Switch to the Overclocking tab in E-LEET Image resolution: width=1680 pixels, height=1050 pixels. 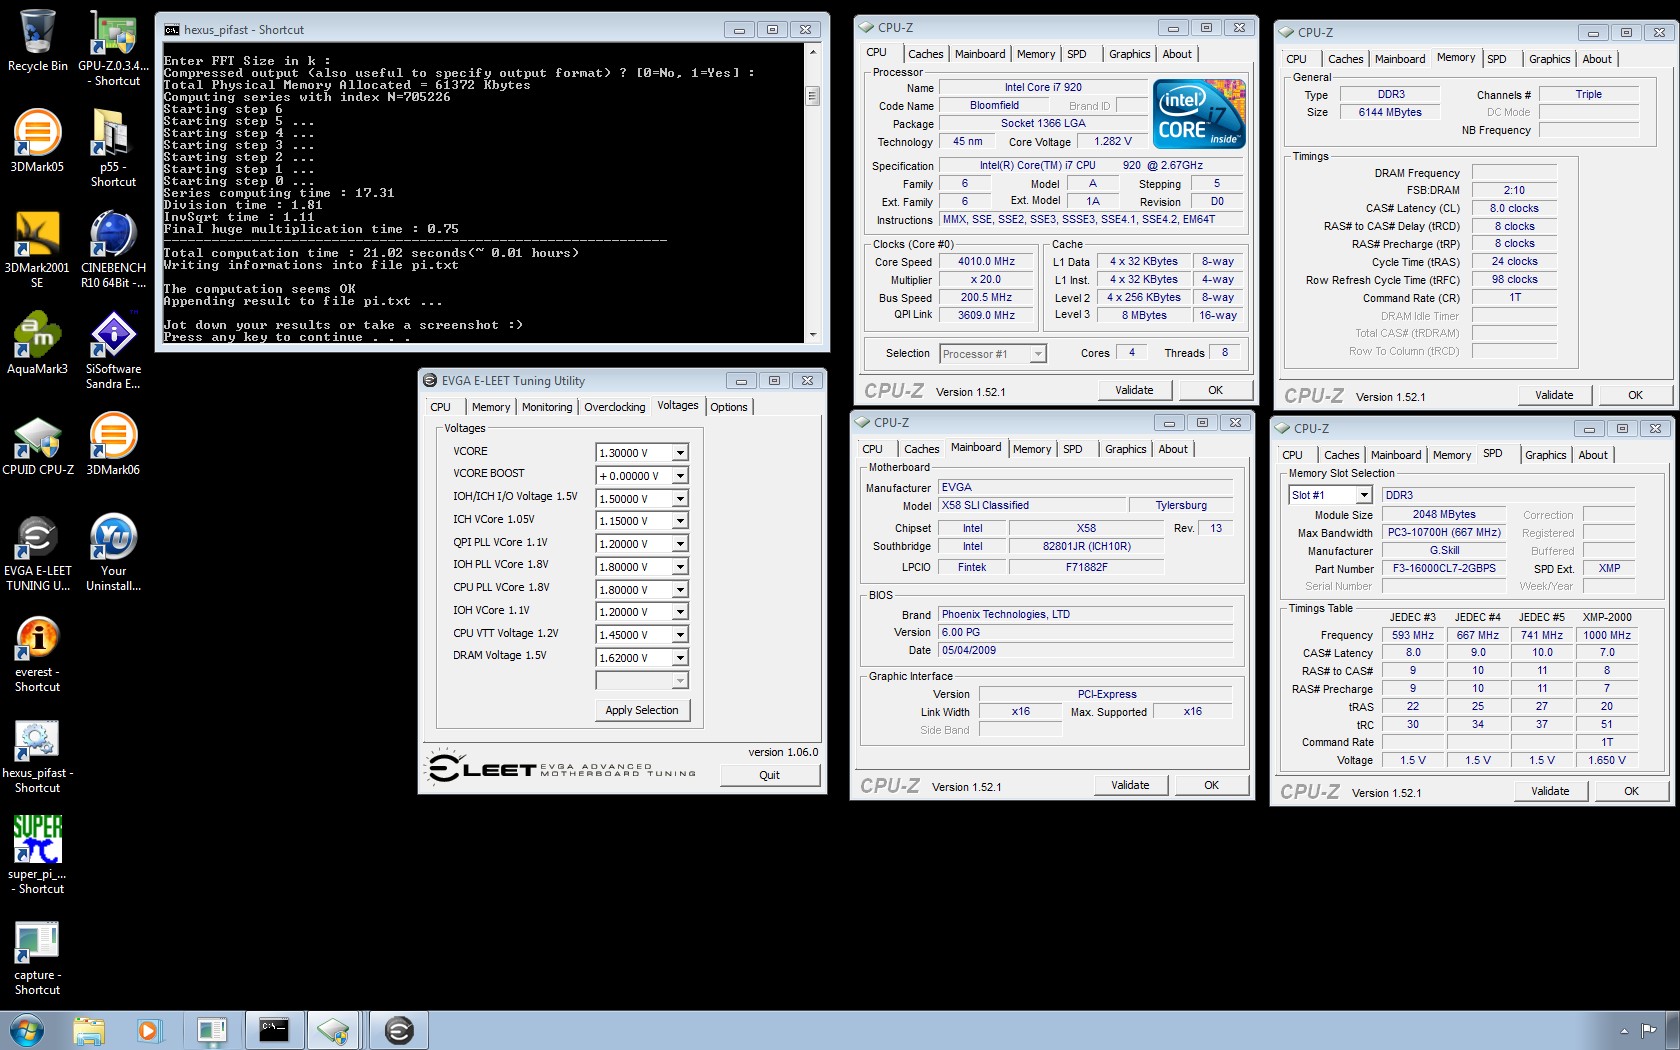pos(614,407)
